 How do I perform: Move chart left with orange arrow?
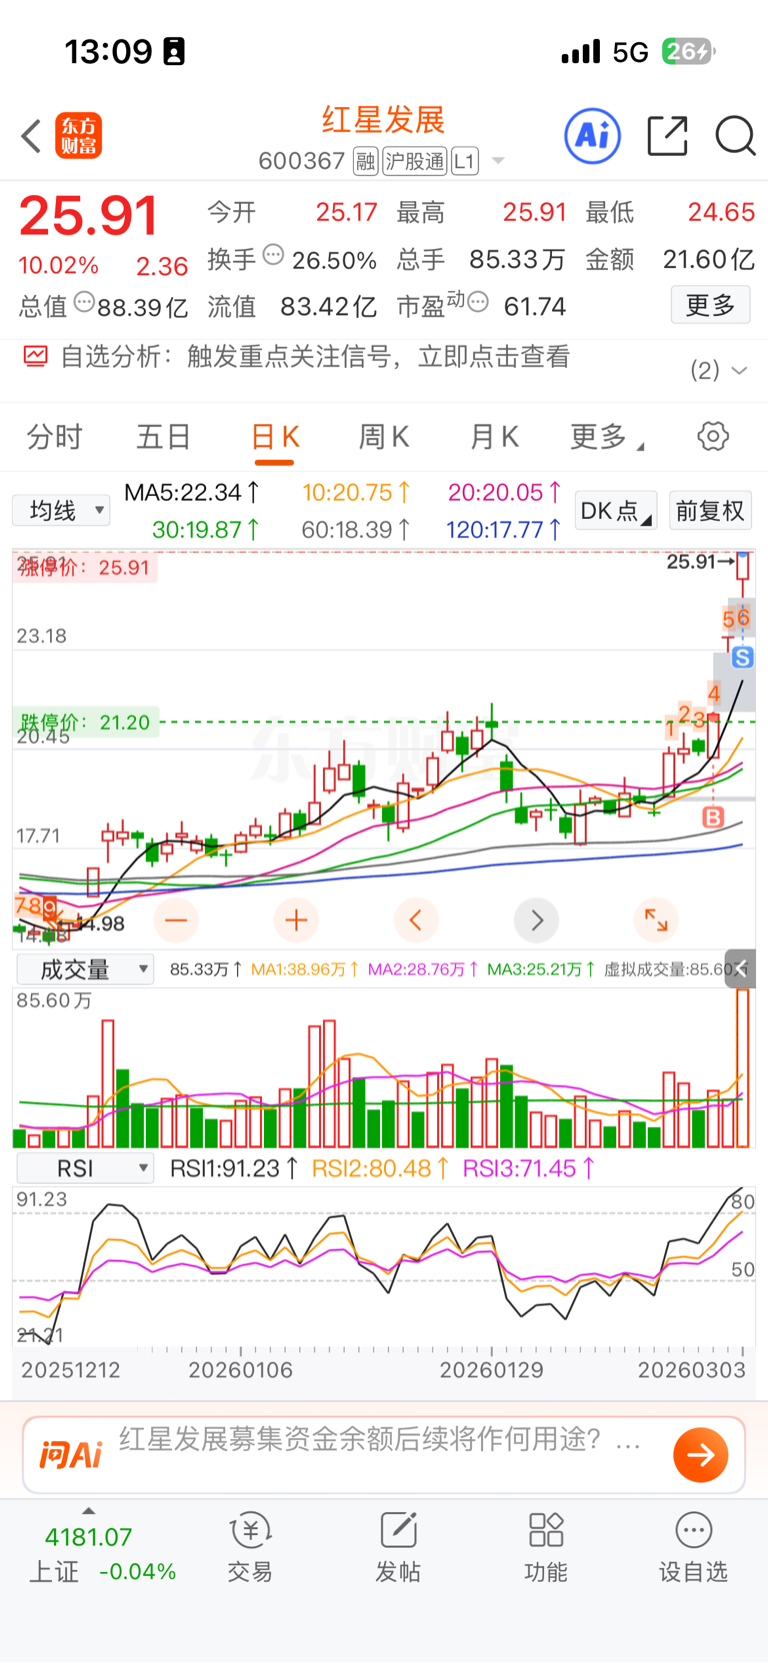tap(416, 919)
